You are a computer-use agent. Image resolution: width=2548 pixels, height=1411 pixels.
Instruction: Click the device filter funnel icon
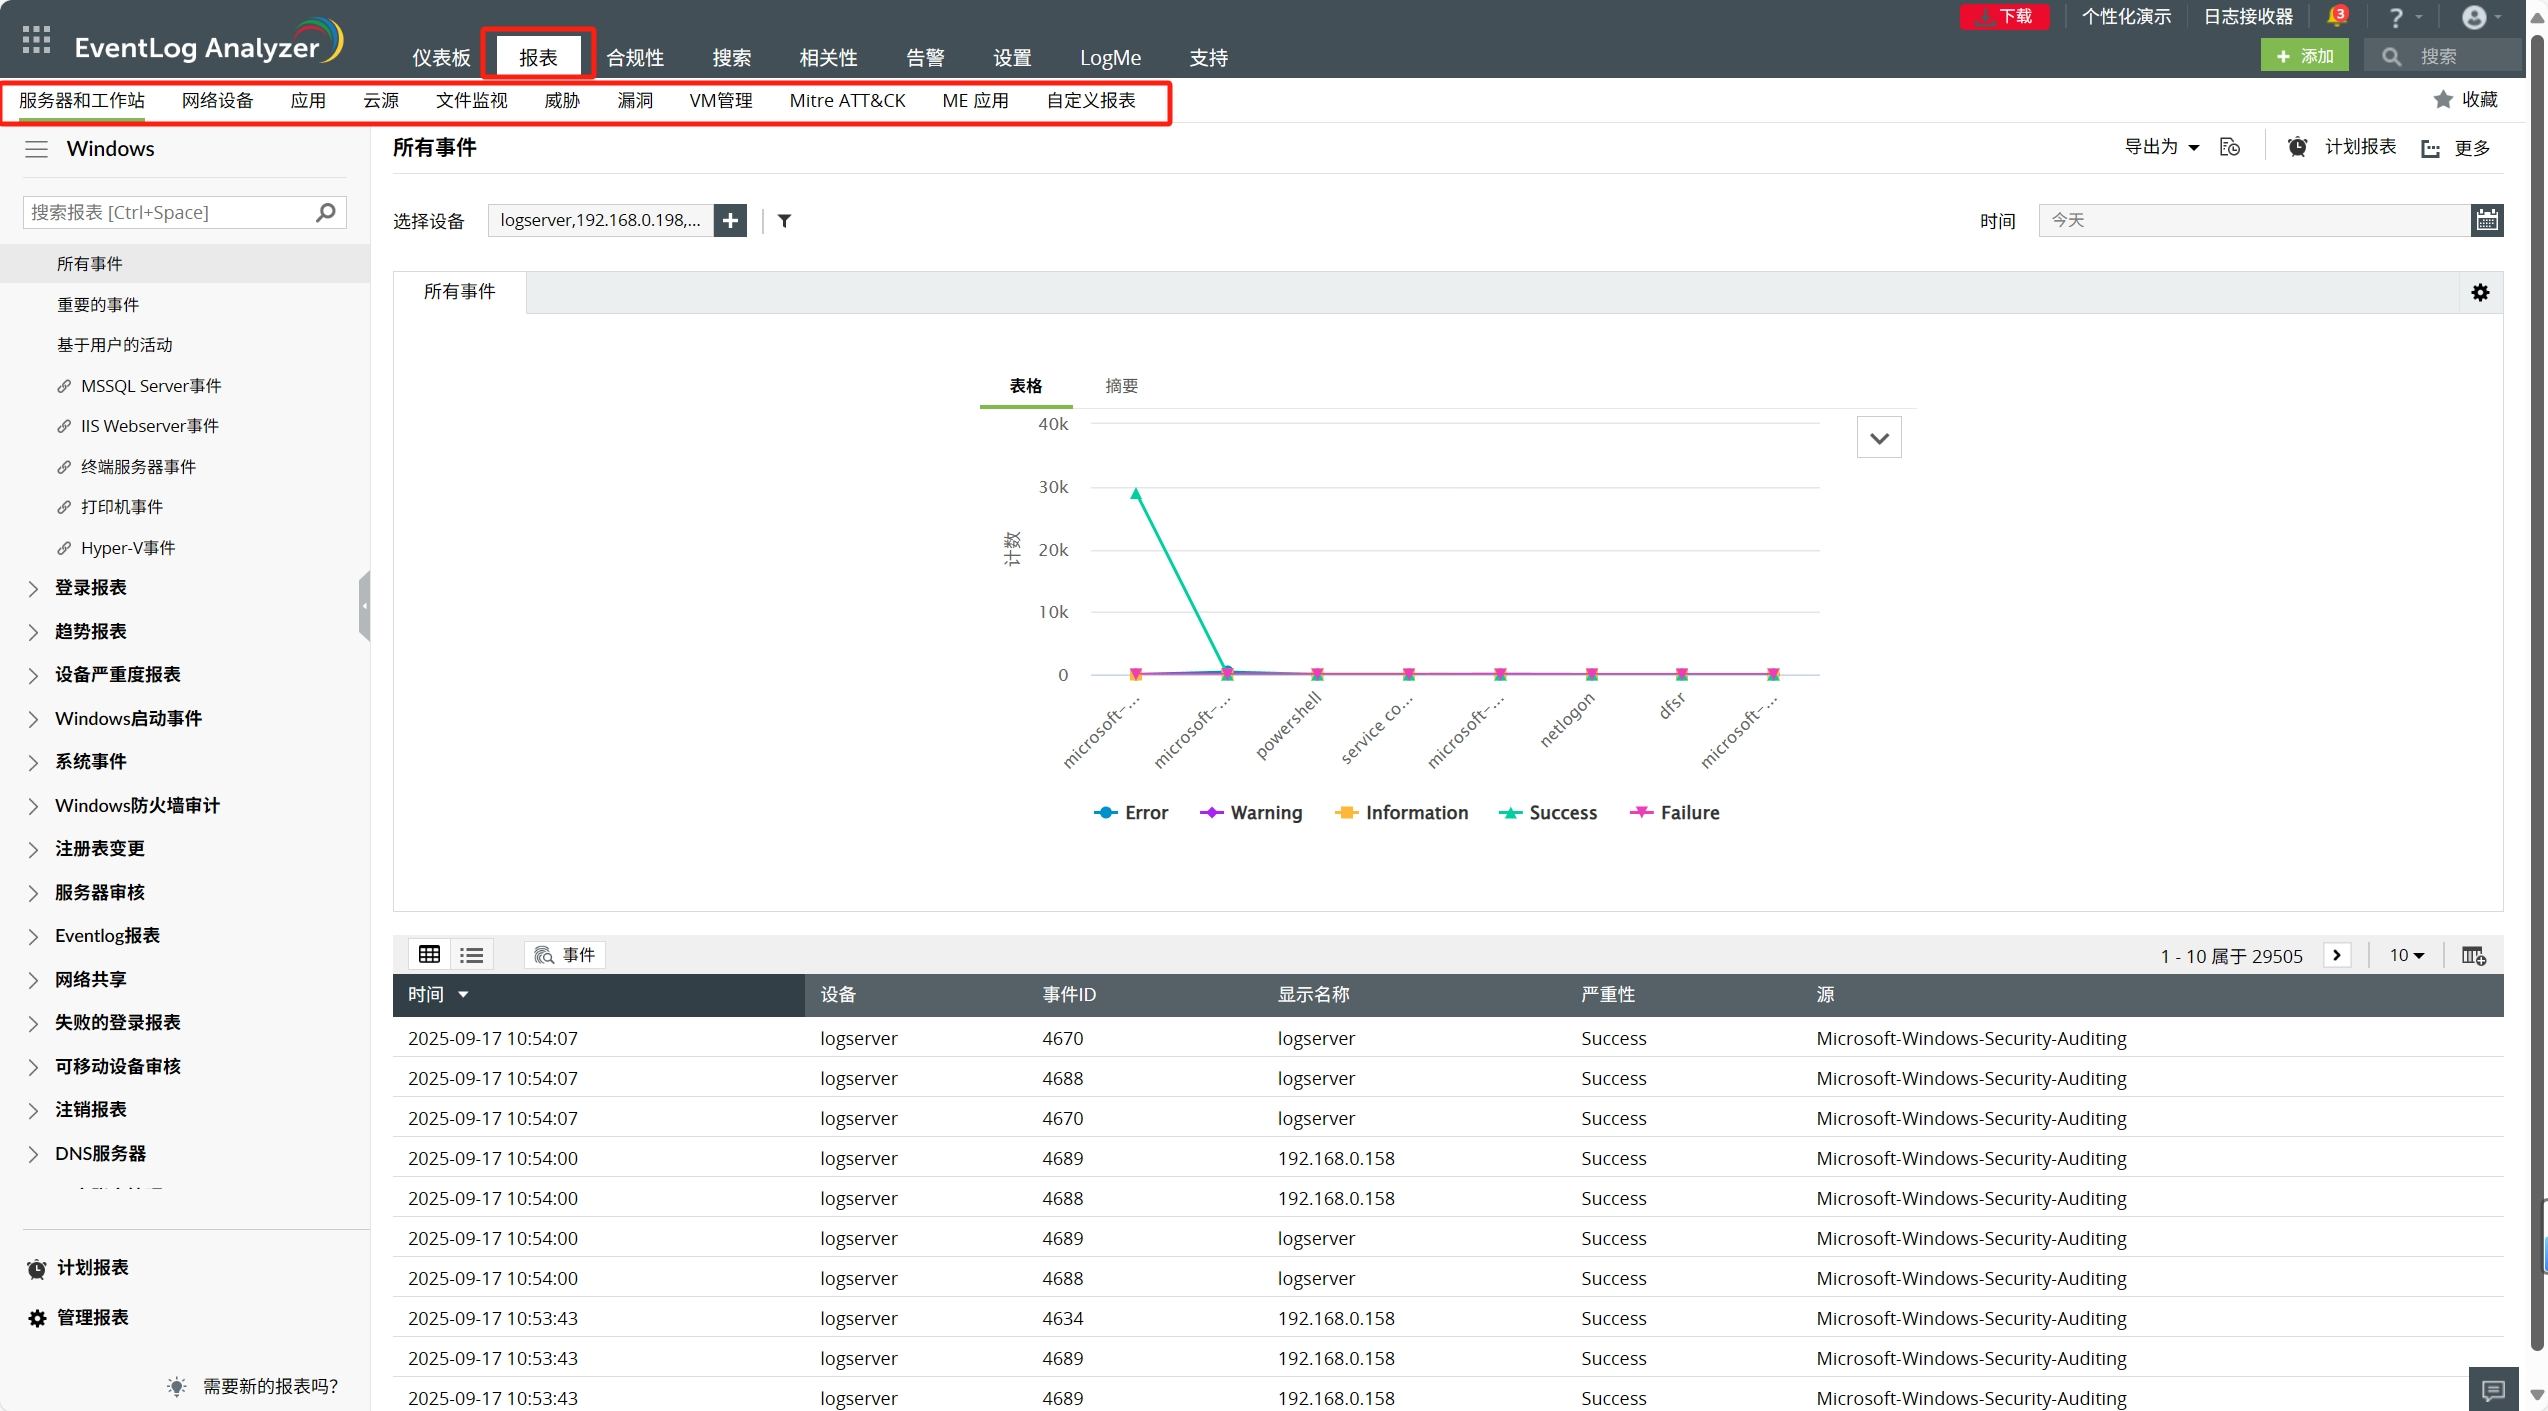click(x=785, y=221)
